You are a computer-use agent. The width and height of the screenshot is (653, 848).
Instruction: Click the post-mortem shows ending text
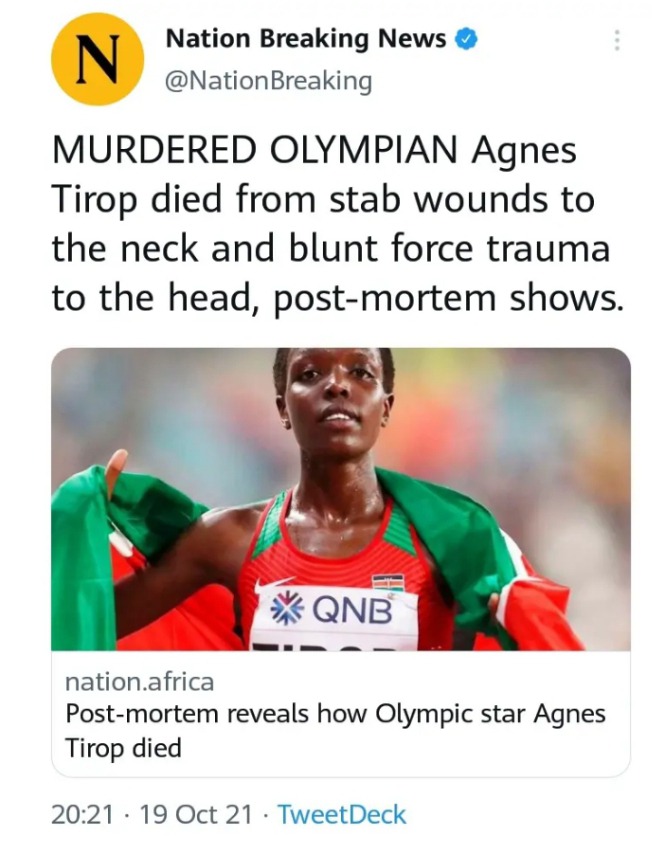point(446,298)
